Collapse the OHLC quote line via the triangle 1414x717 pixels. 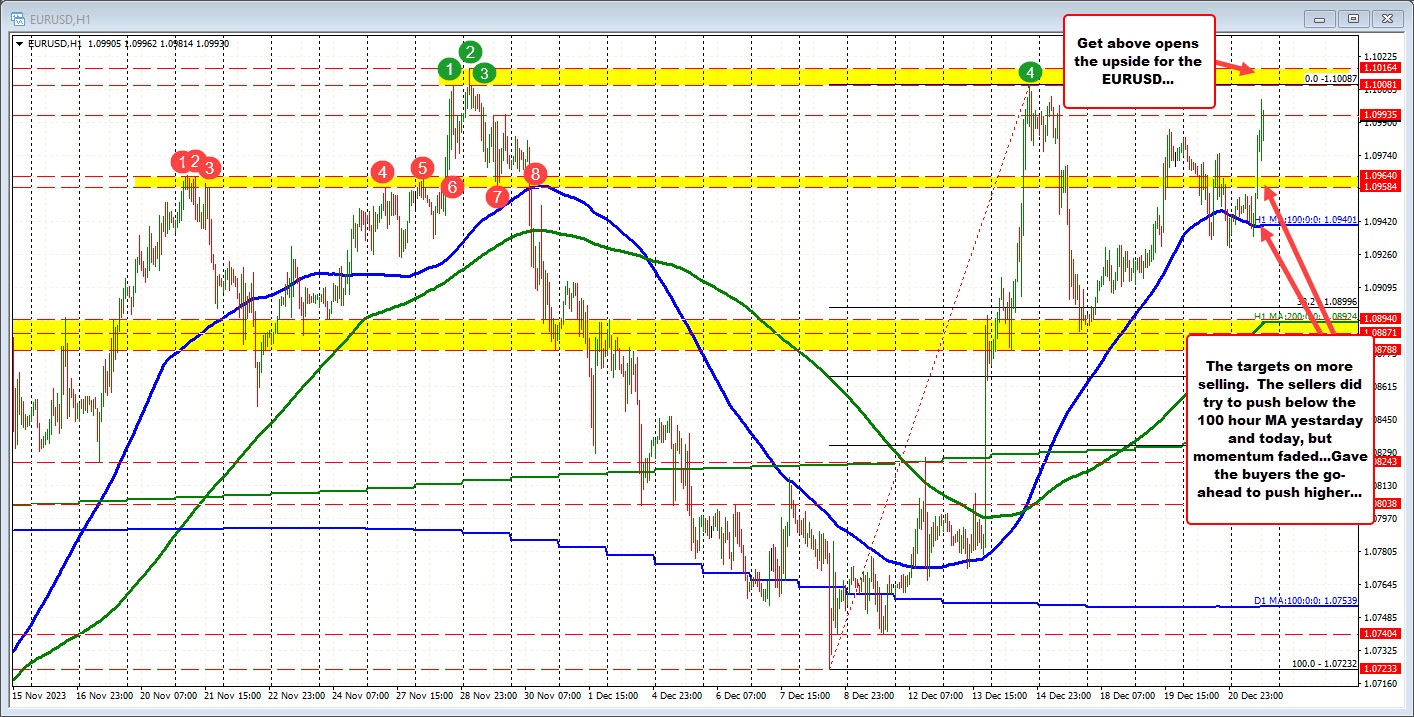click(x=18, y=44)
